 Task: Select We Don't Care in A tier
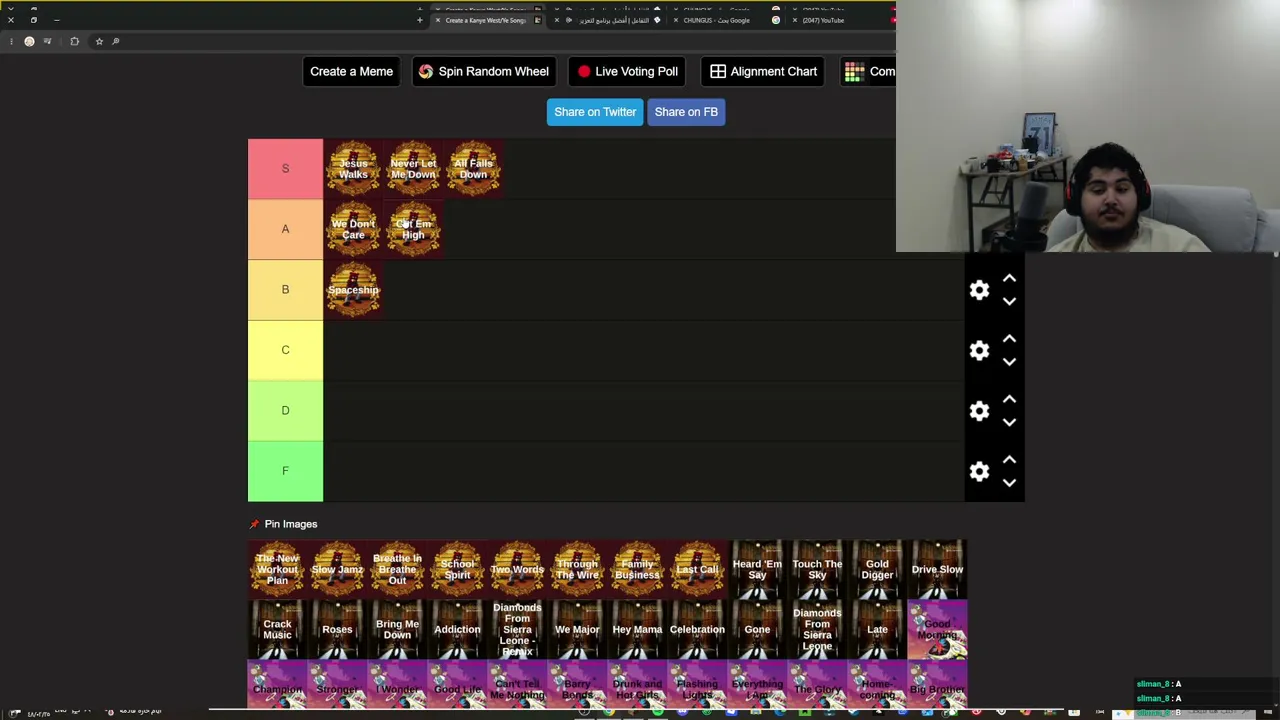point(353,229)
